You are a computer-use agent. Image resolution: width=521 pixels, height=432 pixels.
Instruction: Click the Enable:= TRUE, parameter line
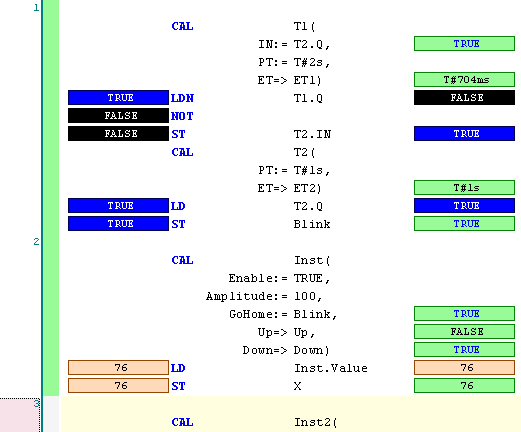[279, 278]
